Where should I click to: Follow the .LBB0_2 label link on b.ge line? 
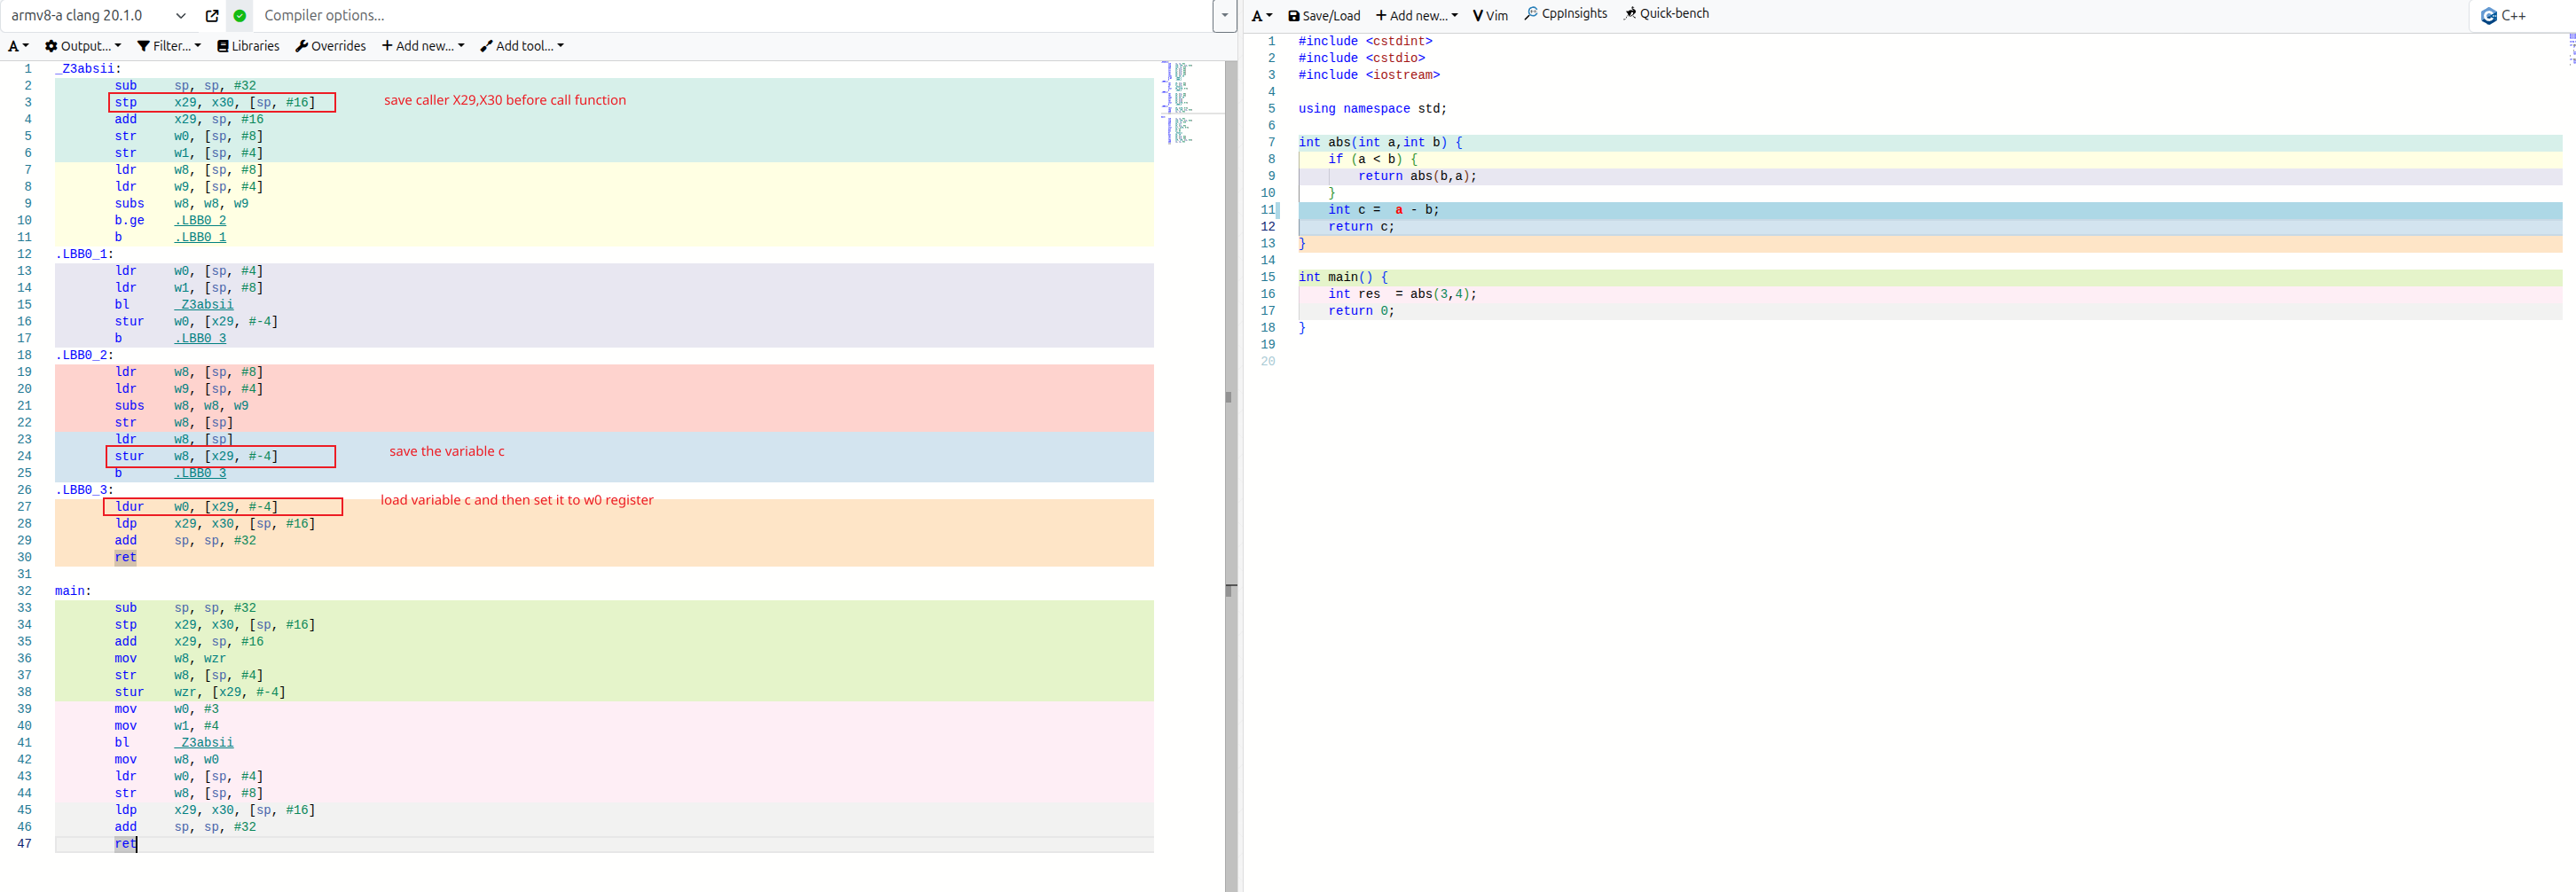point(200,221)
